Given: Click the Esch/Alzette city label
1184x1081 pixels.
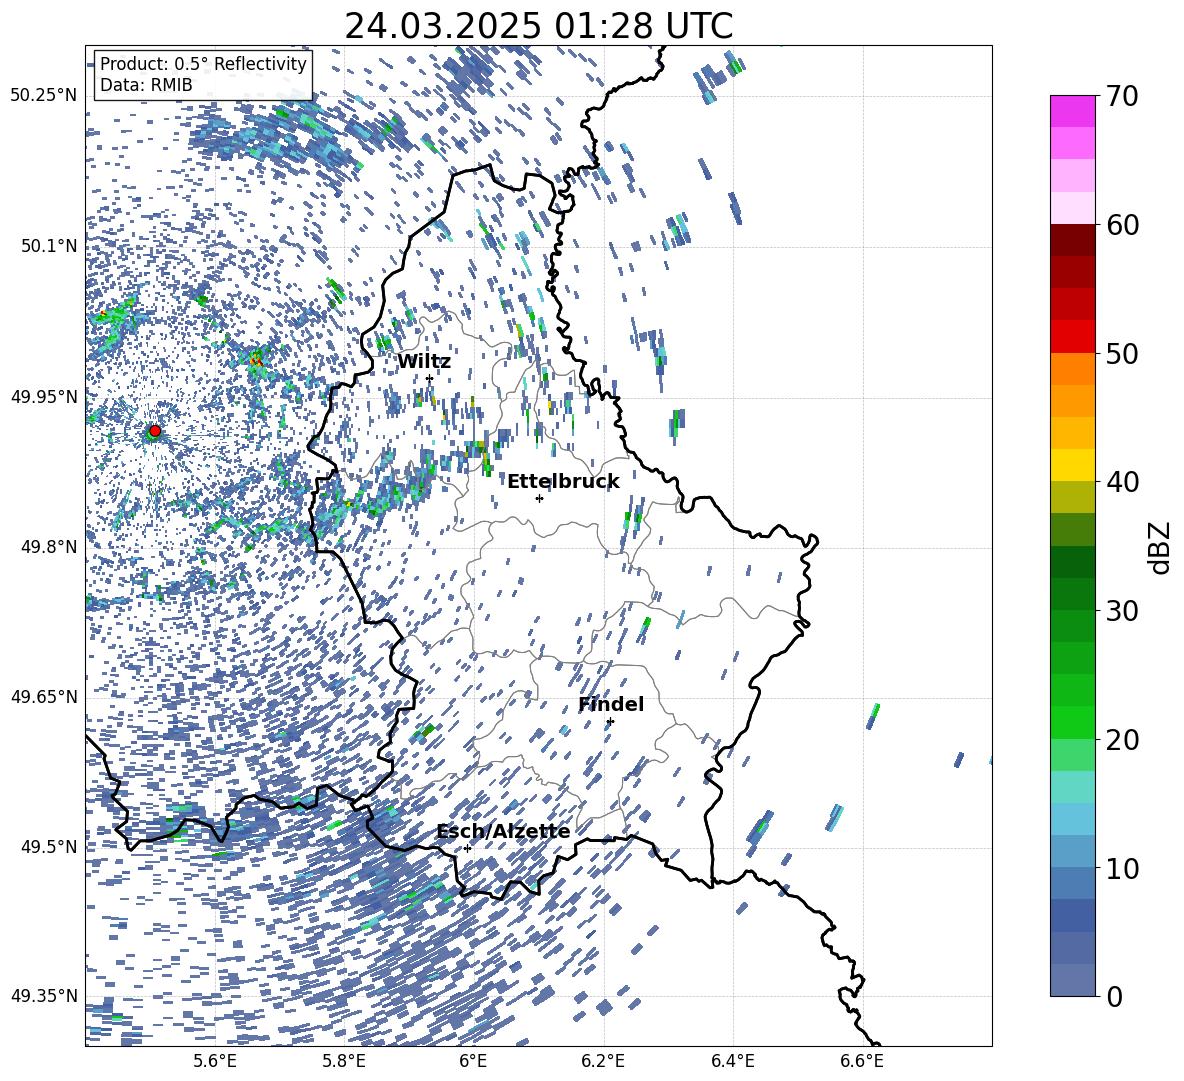Looking at the screenshot, I should [503, 832].
